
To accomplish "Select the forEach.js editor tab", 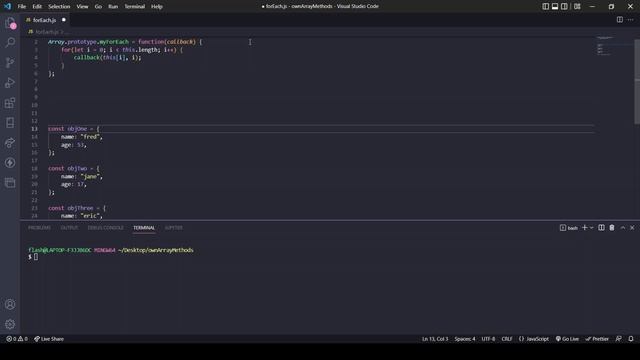I will click(44, 20).
